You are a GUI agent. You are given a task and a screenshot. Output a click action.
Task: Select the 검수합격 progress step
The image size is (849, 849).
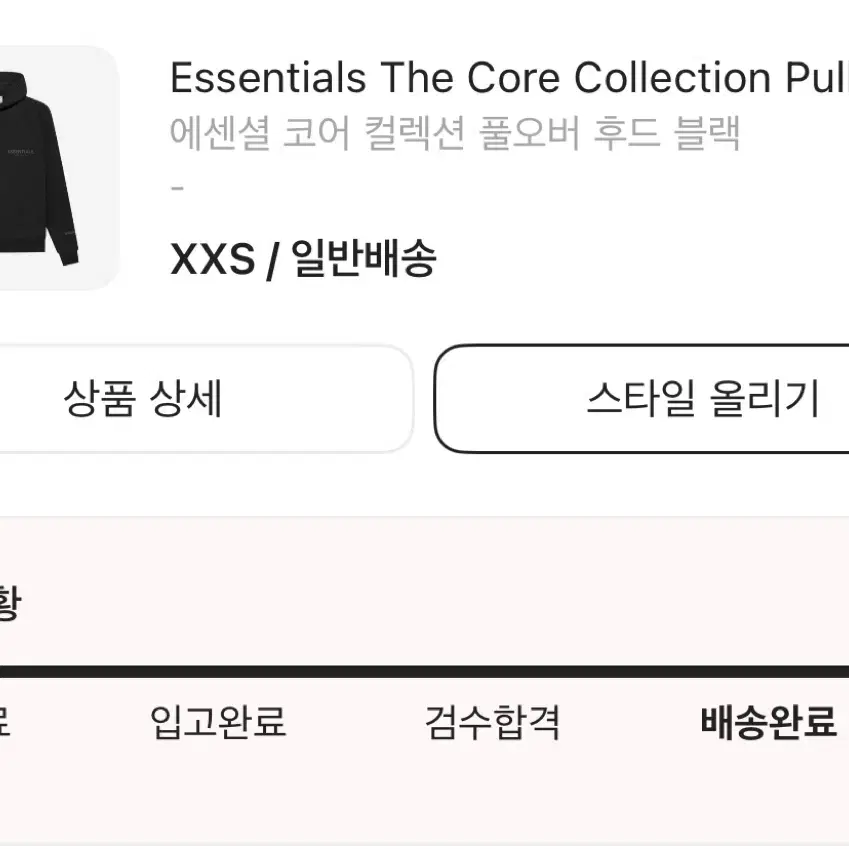click(x=492, y=722)
